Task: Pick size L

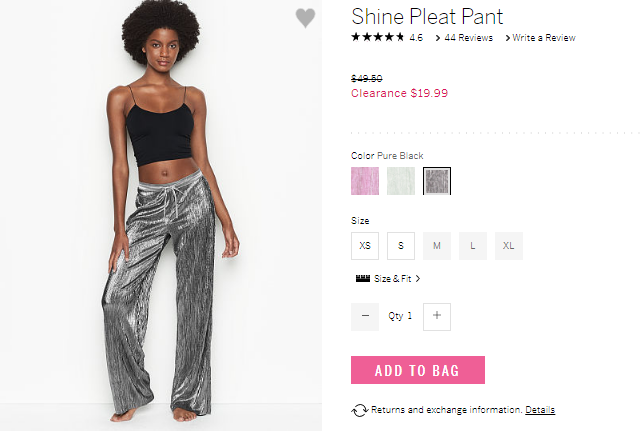Action: pyautogui.click(x=473, y=246)
